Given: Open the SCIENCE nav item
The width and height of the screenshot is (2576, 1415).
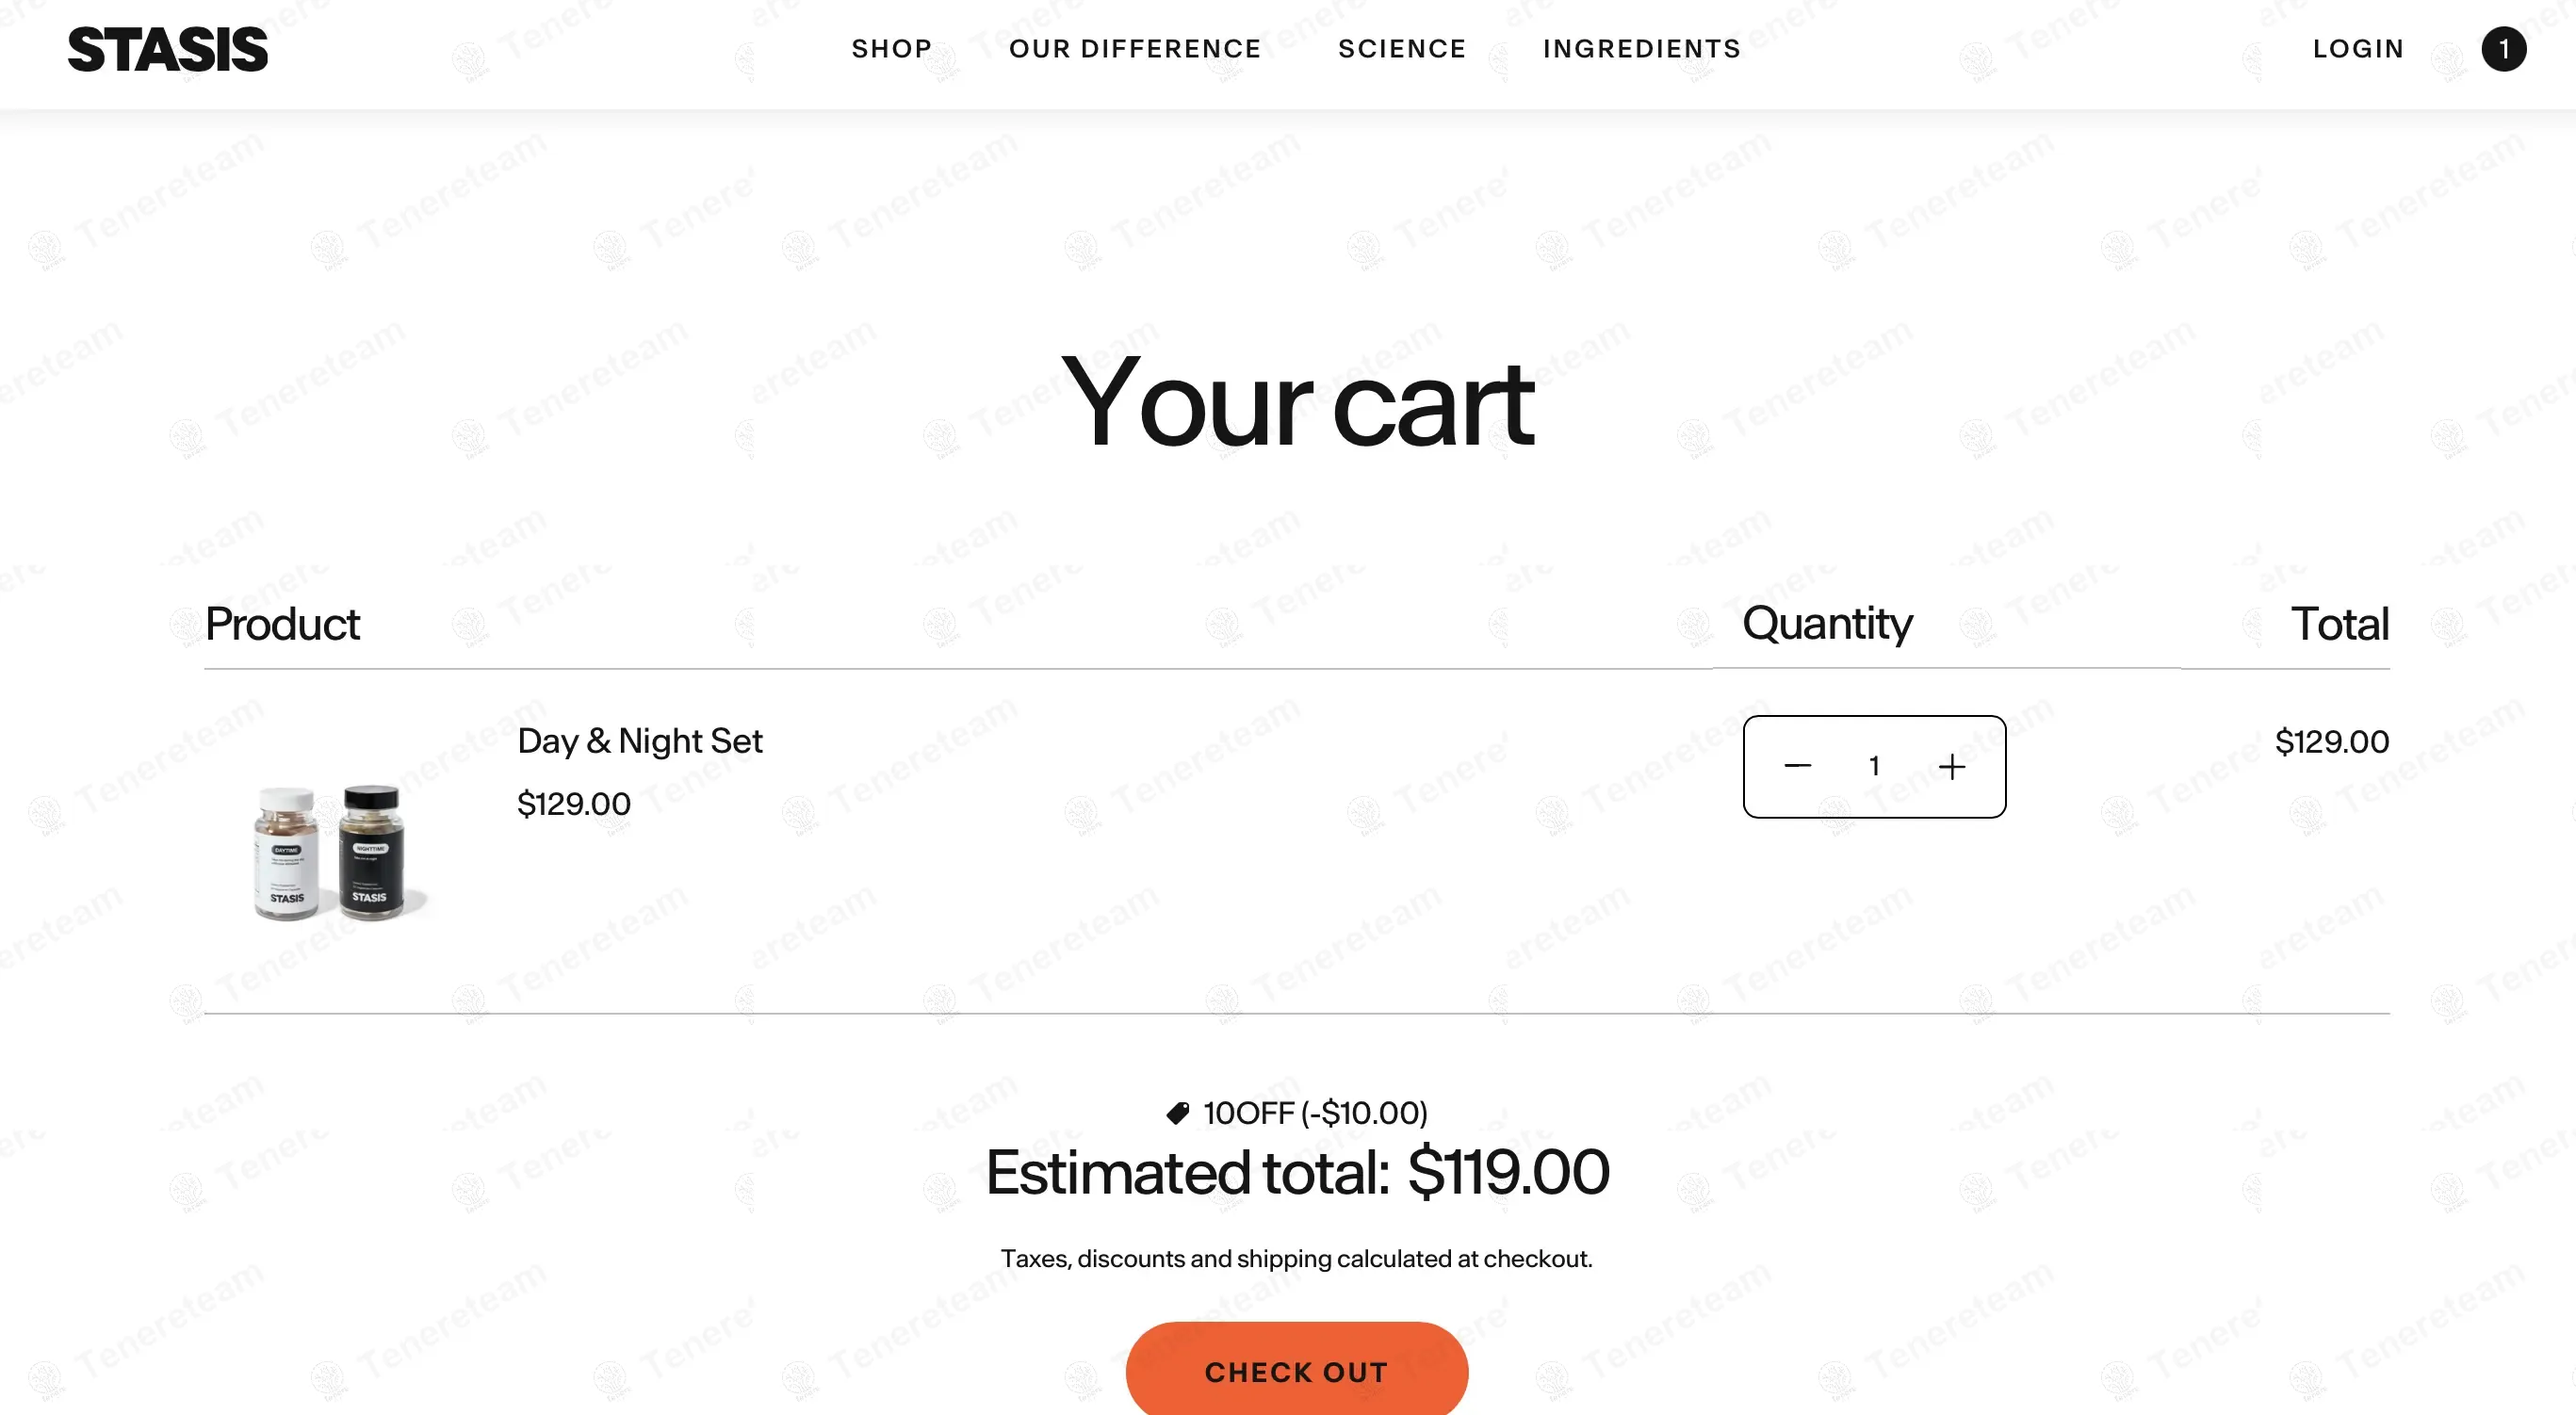Looking at the screenshot, I should pos(1402,49).
